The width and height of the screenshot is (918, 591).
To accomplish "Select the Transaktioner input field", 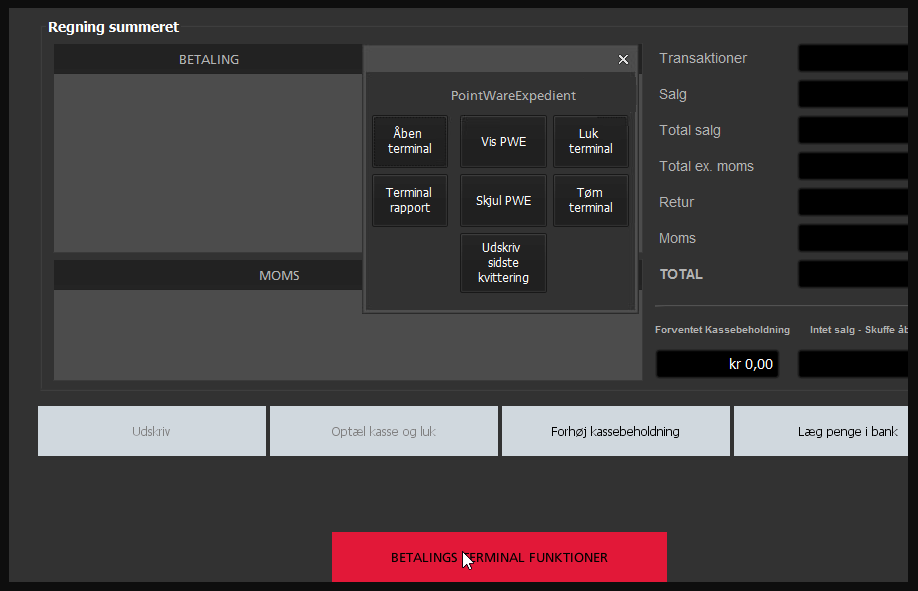I will pos(856,57).
